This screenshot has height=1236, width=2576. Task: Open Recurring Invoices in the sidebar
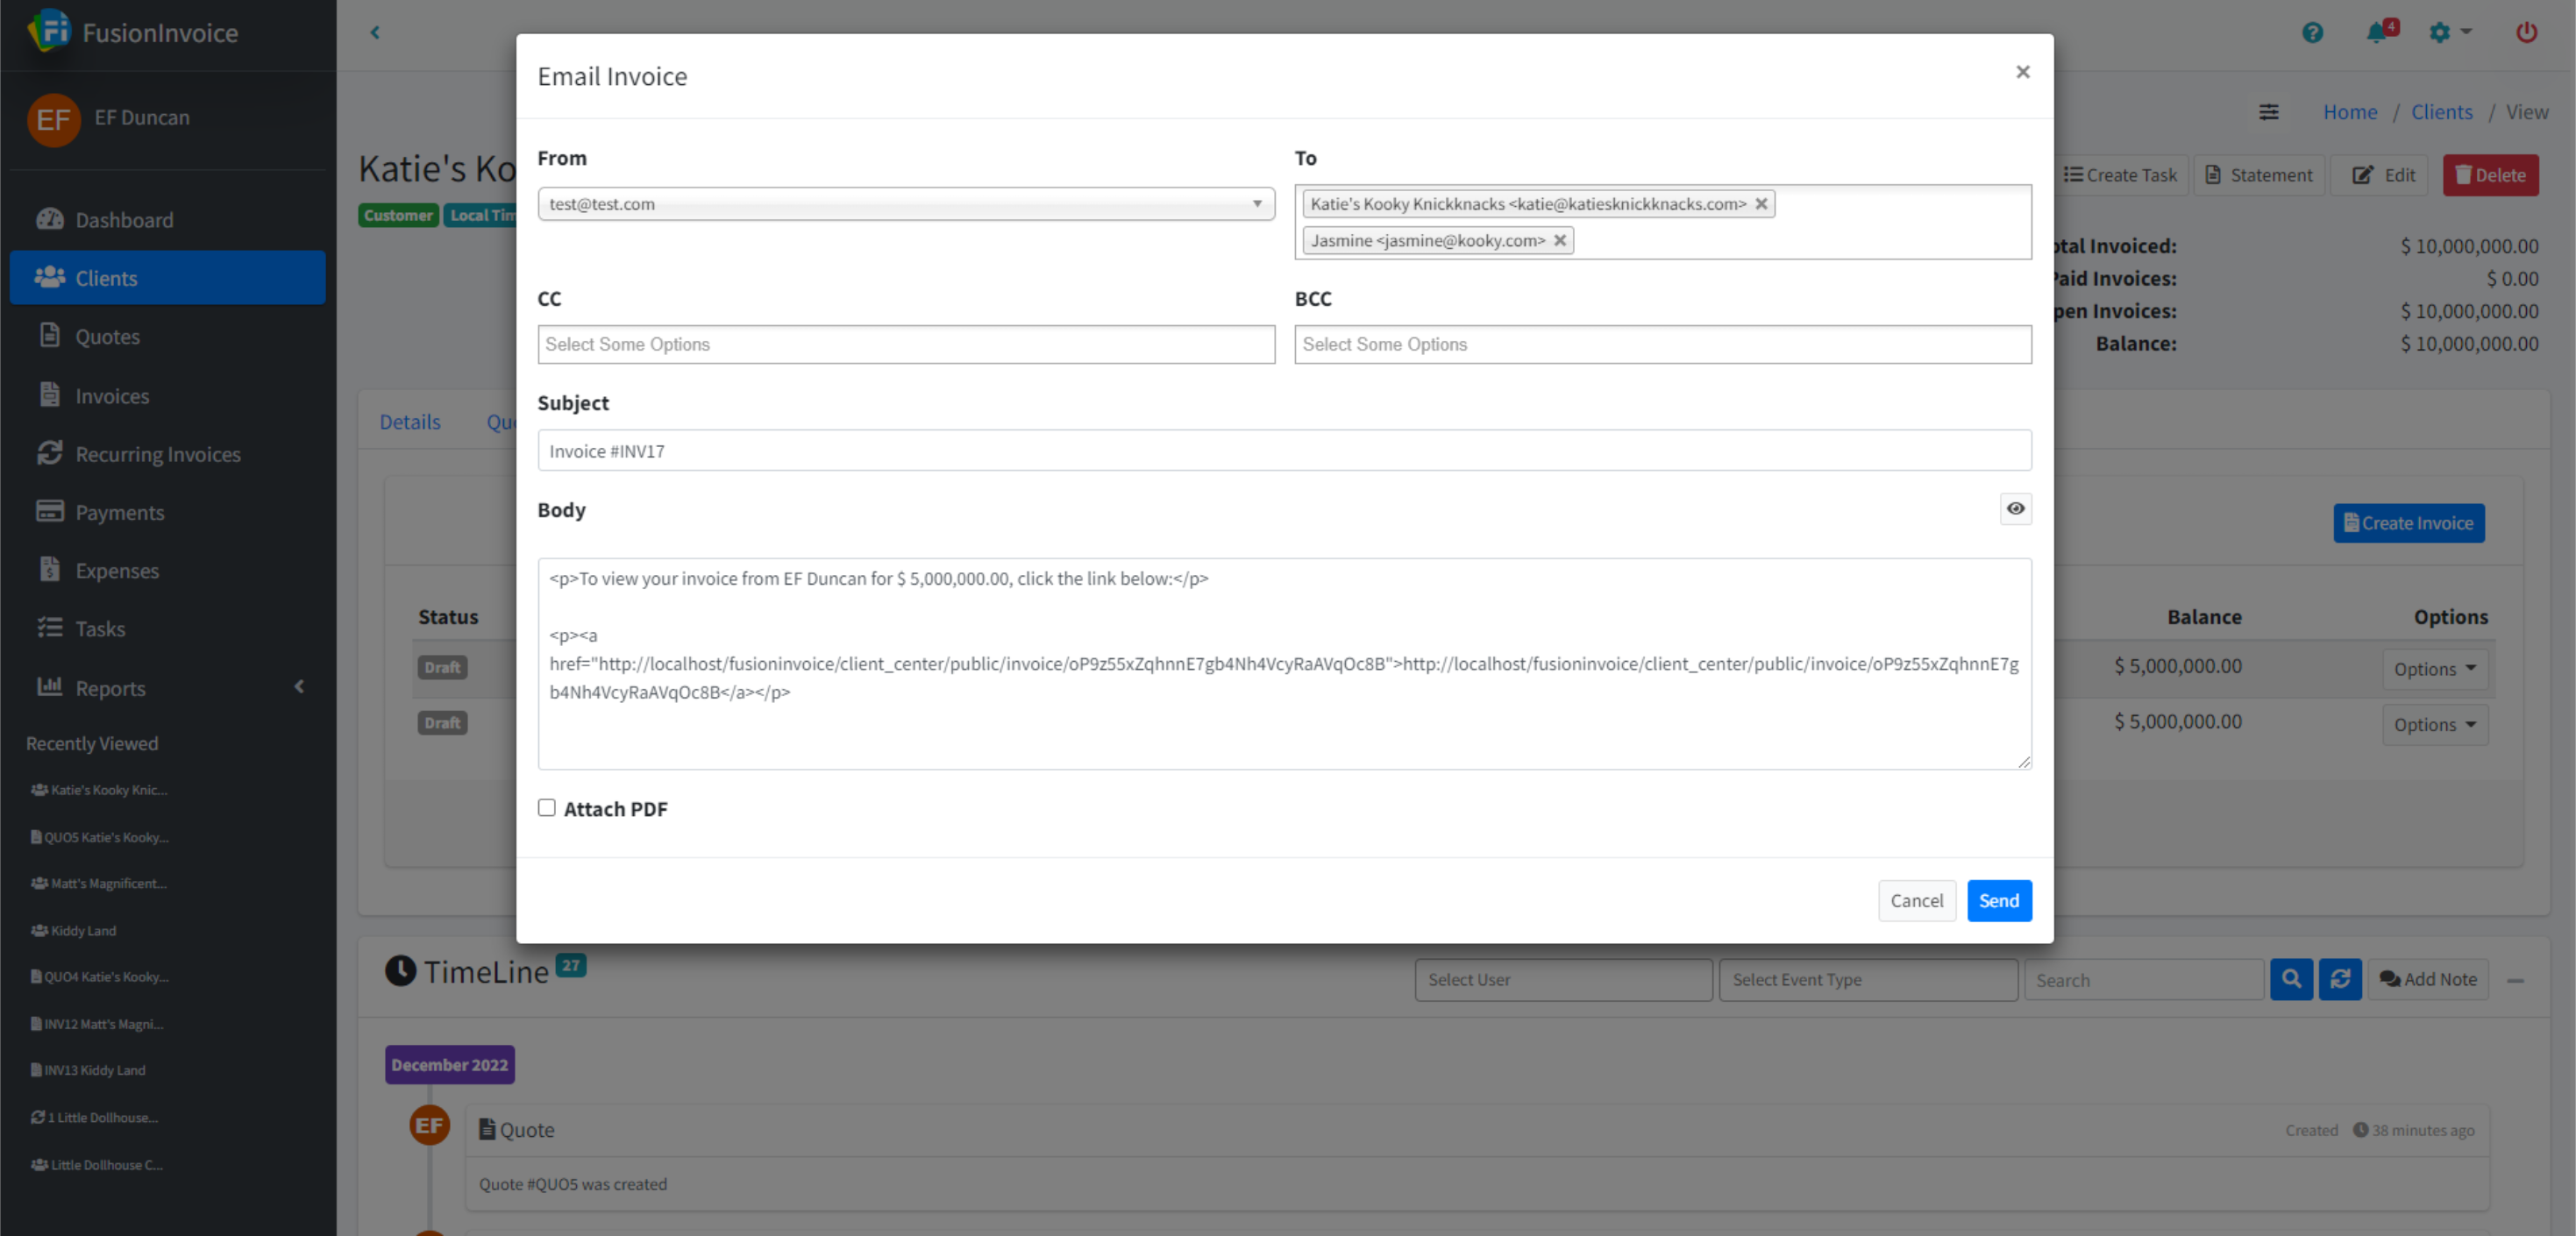[157, 454]
